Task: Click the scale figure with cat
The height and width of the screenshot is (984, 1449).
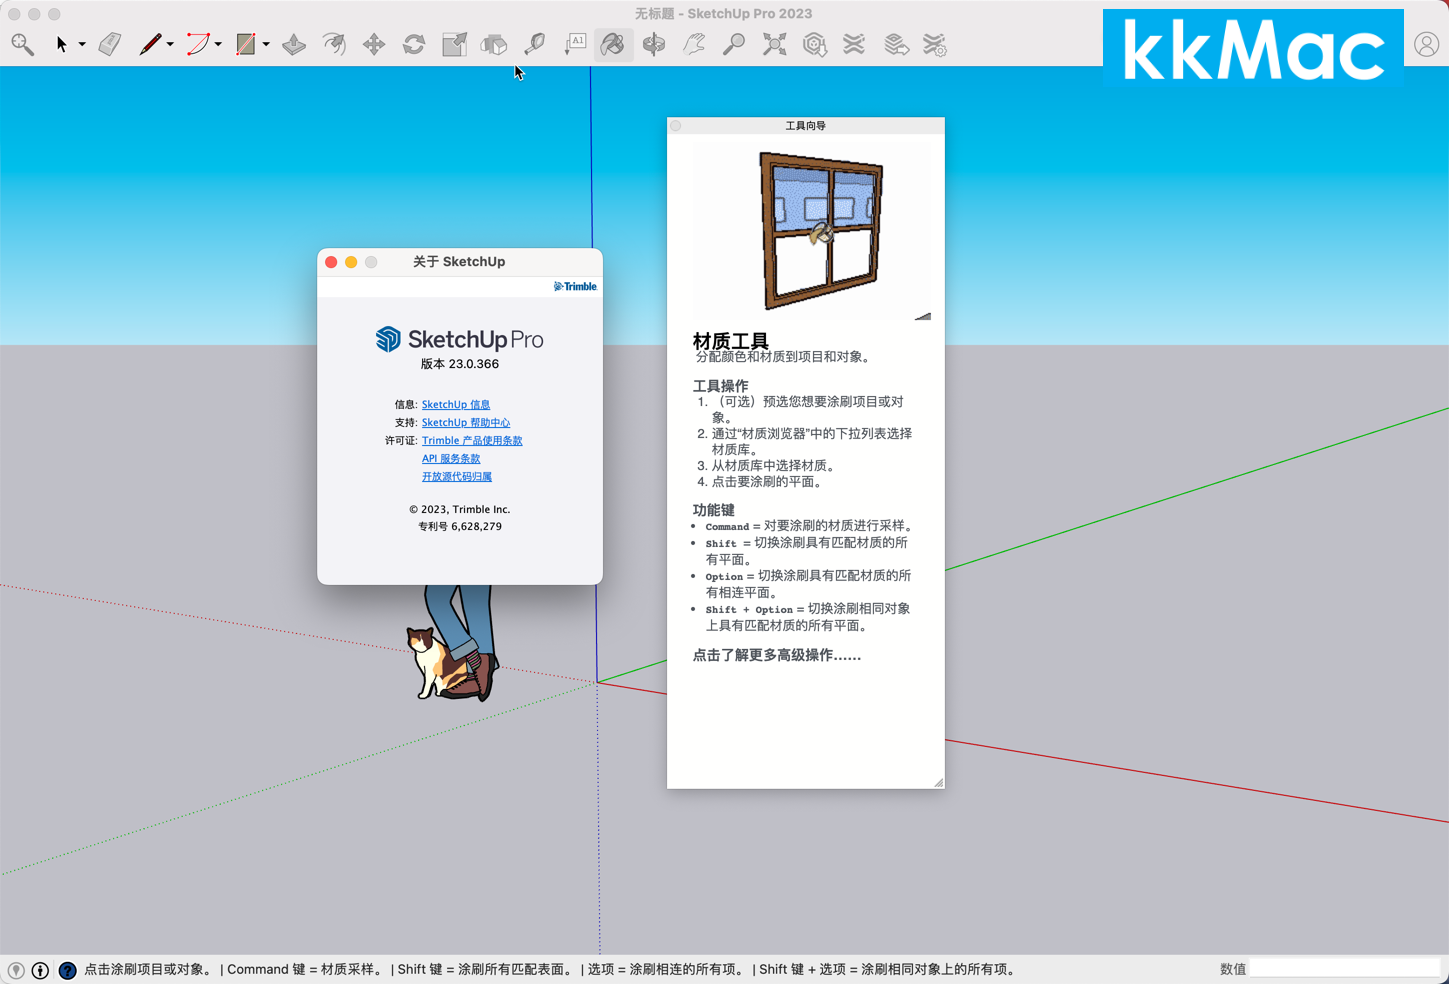Action: pyautogui.click(x=453, y=642)
